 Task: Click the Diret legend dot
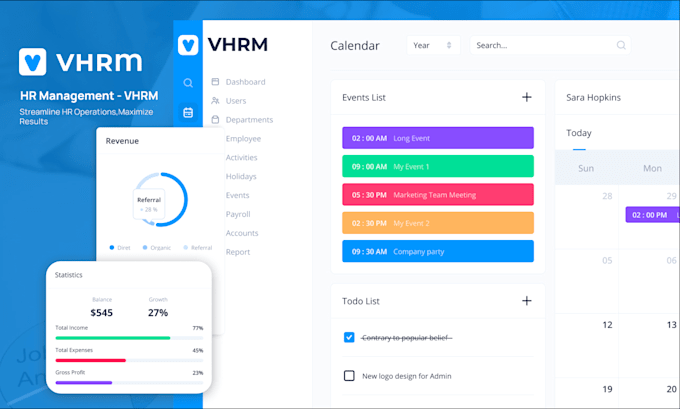tap(112, 248)
